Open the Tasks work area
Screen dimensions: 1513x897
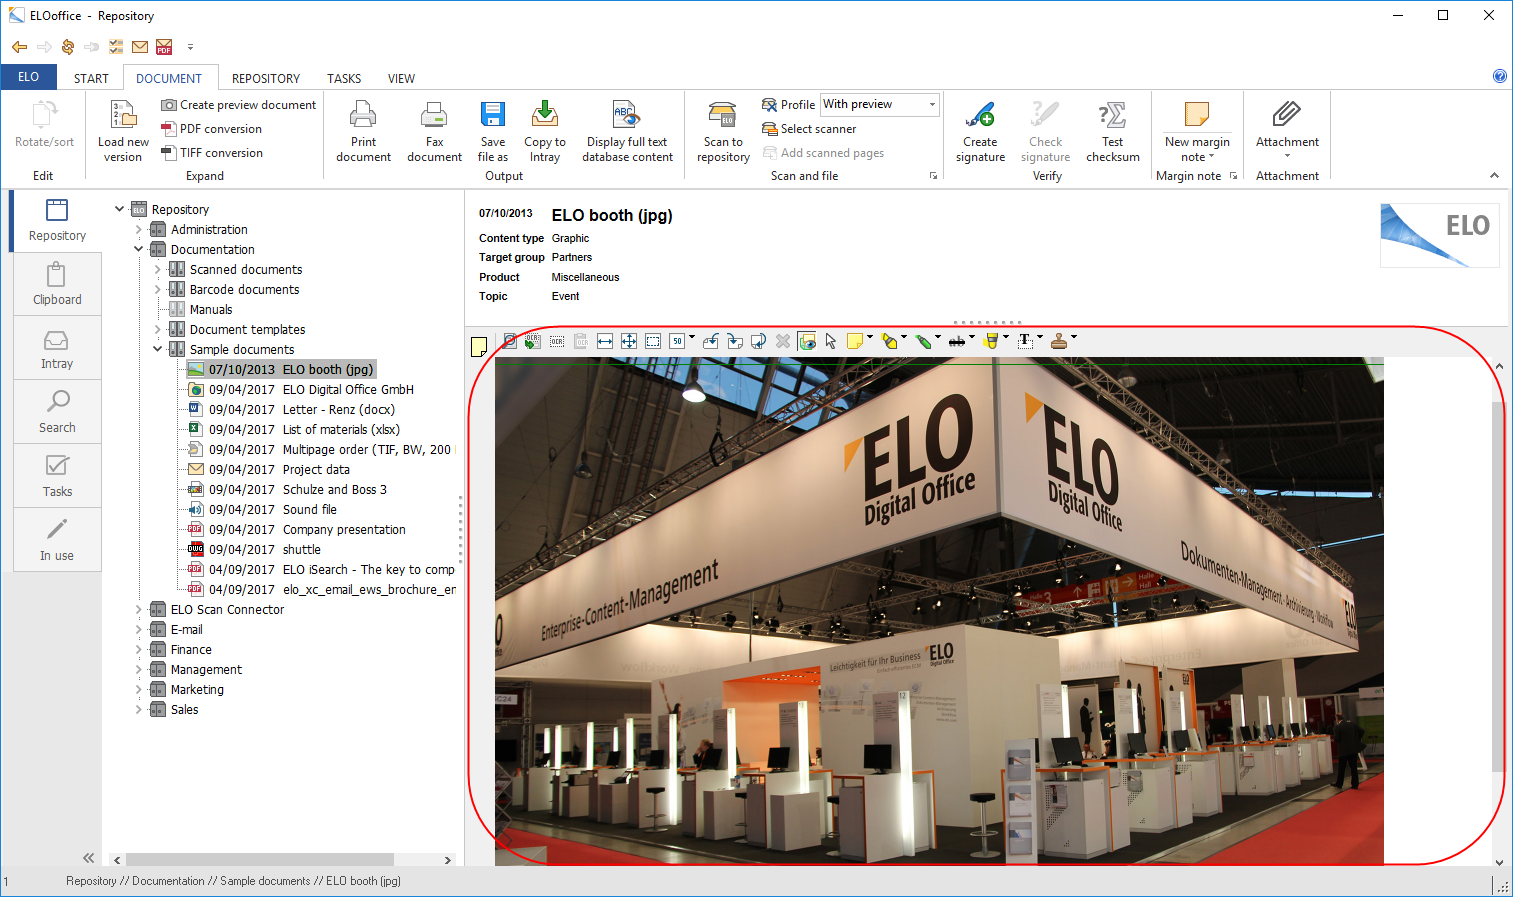57,476
